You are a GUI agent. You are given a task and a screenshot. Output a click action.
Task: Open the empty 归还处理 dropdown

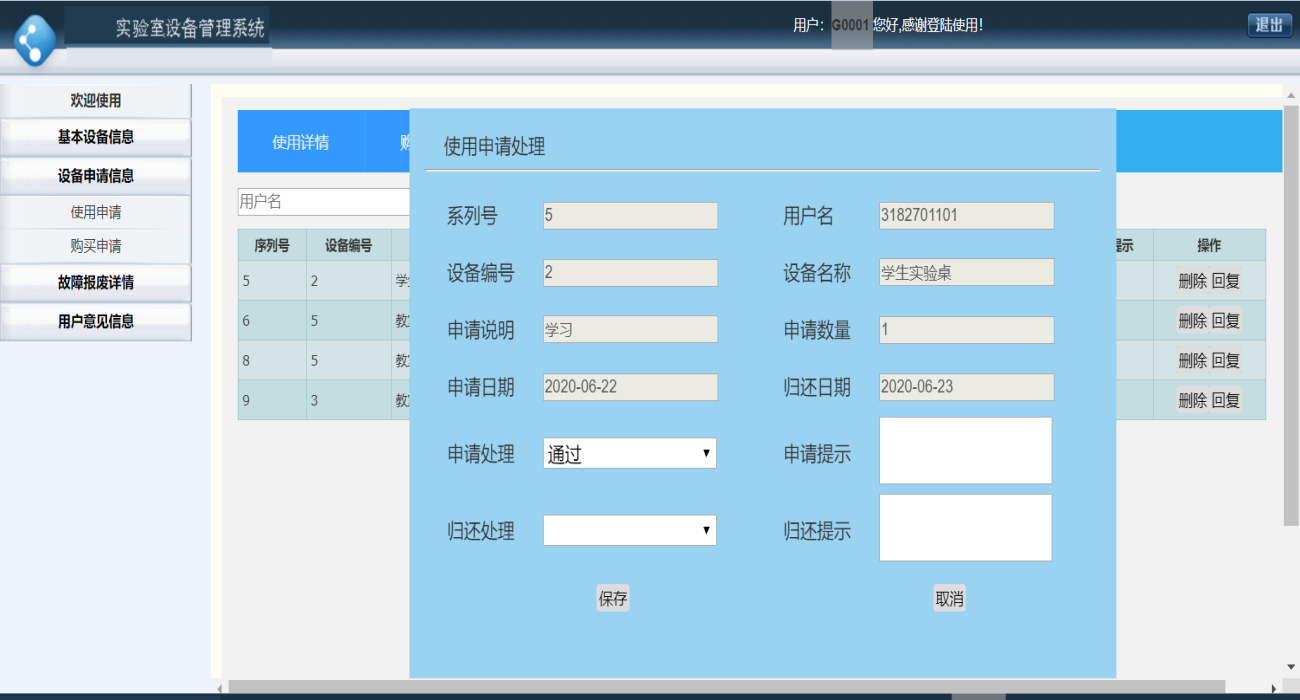630,530
